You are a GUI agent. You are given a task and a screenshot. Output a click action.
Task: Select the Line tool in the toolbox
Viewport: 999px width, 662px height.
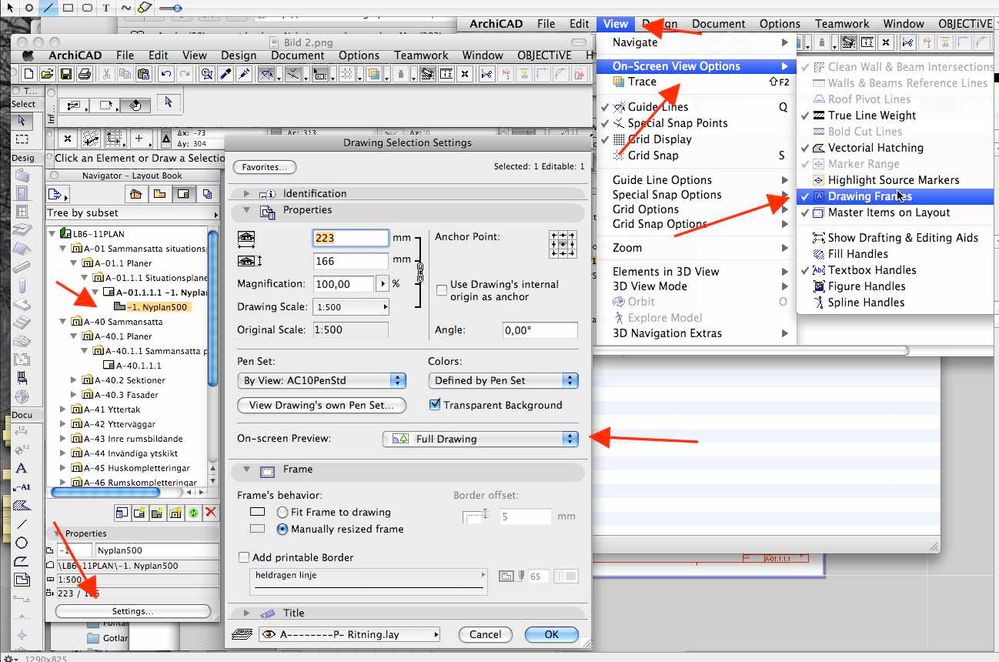21,524
